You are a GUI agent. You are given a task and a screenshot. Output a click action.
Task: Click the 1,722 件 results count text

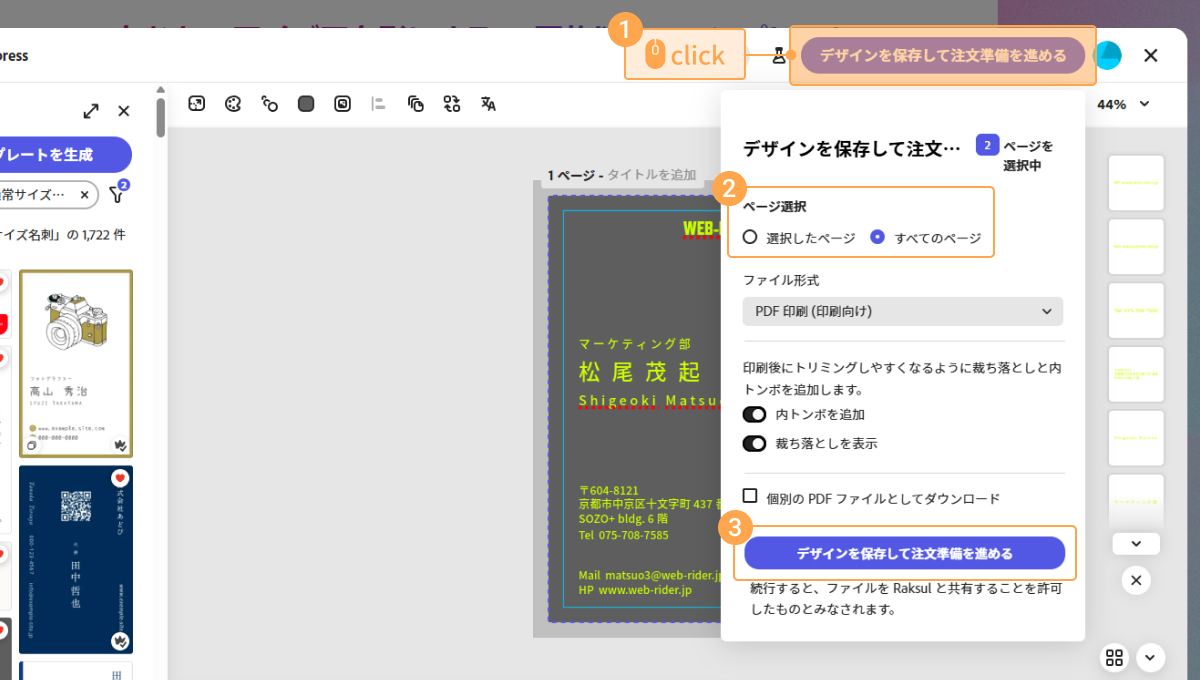click(105, 235)
